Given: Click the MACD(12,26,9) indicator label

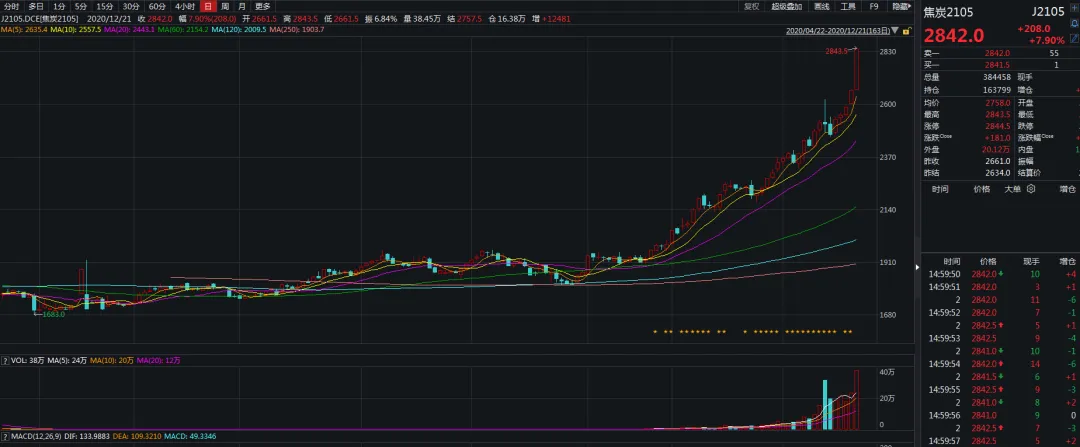Looking at the screenshot, I should tap(37, 436).
